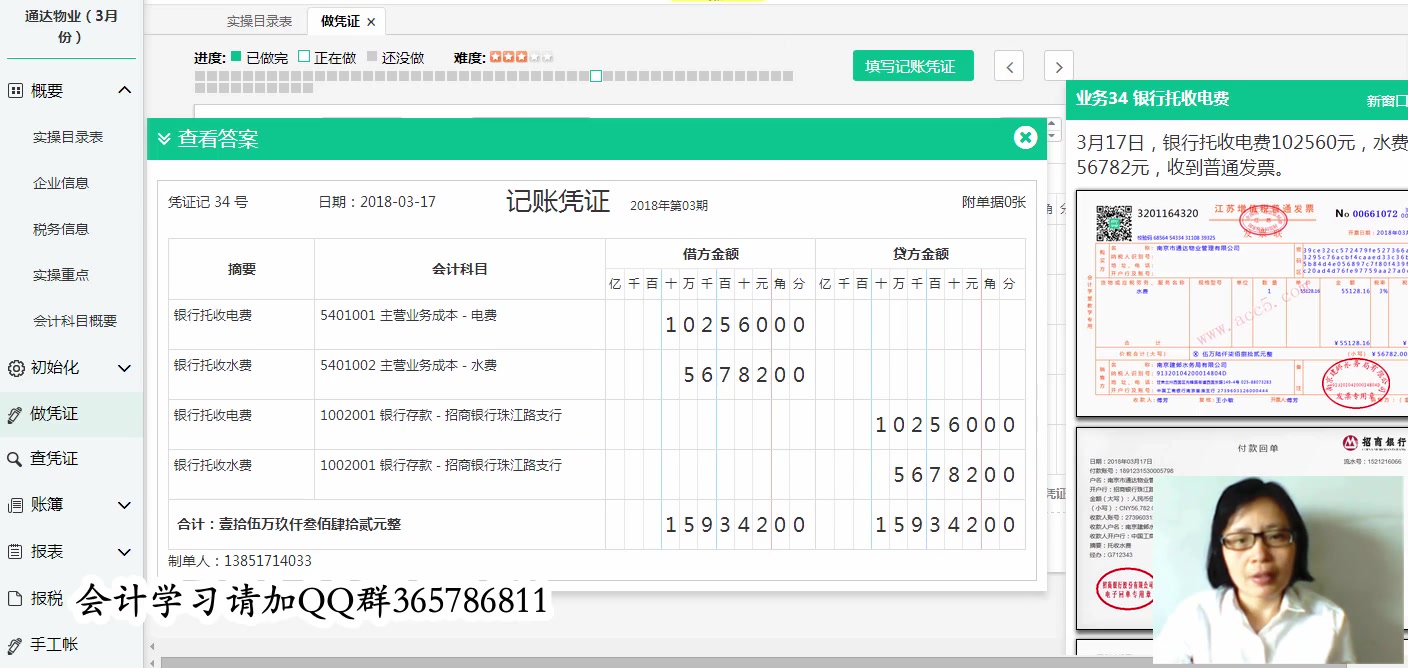
Task: Expand the 初始化 sidebar section
Action: click(125, 368)
